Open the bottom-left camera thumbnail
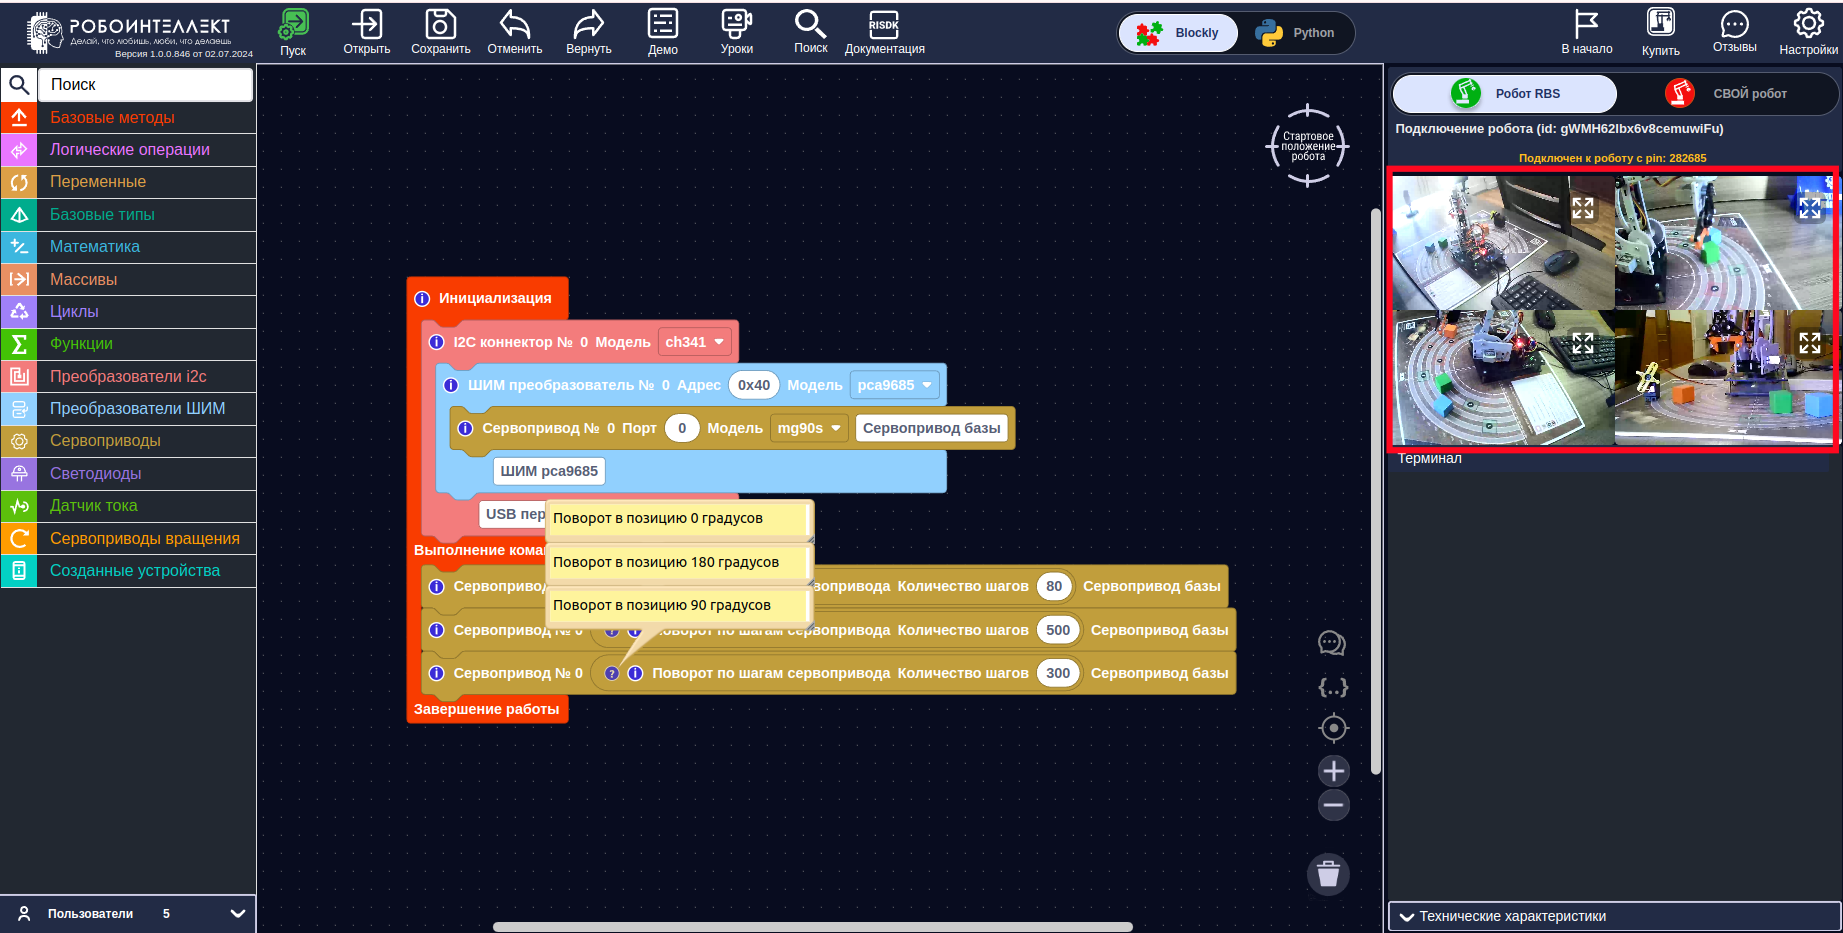 click(x=1503, y=378)
